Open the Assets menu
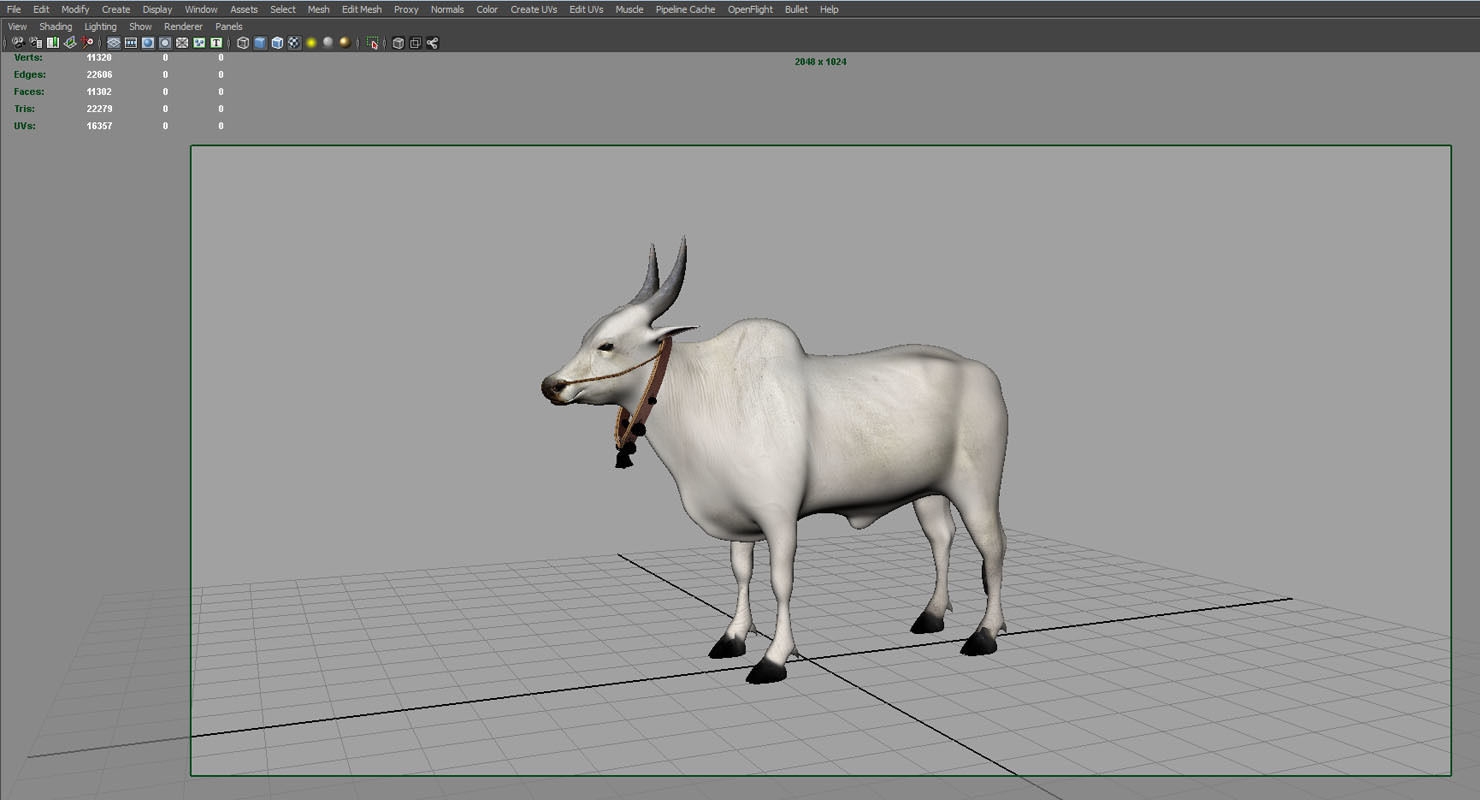 coord(244,9)
